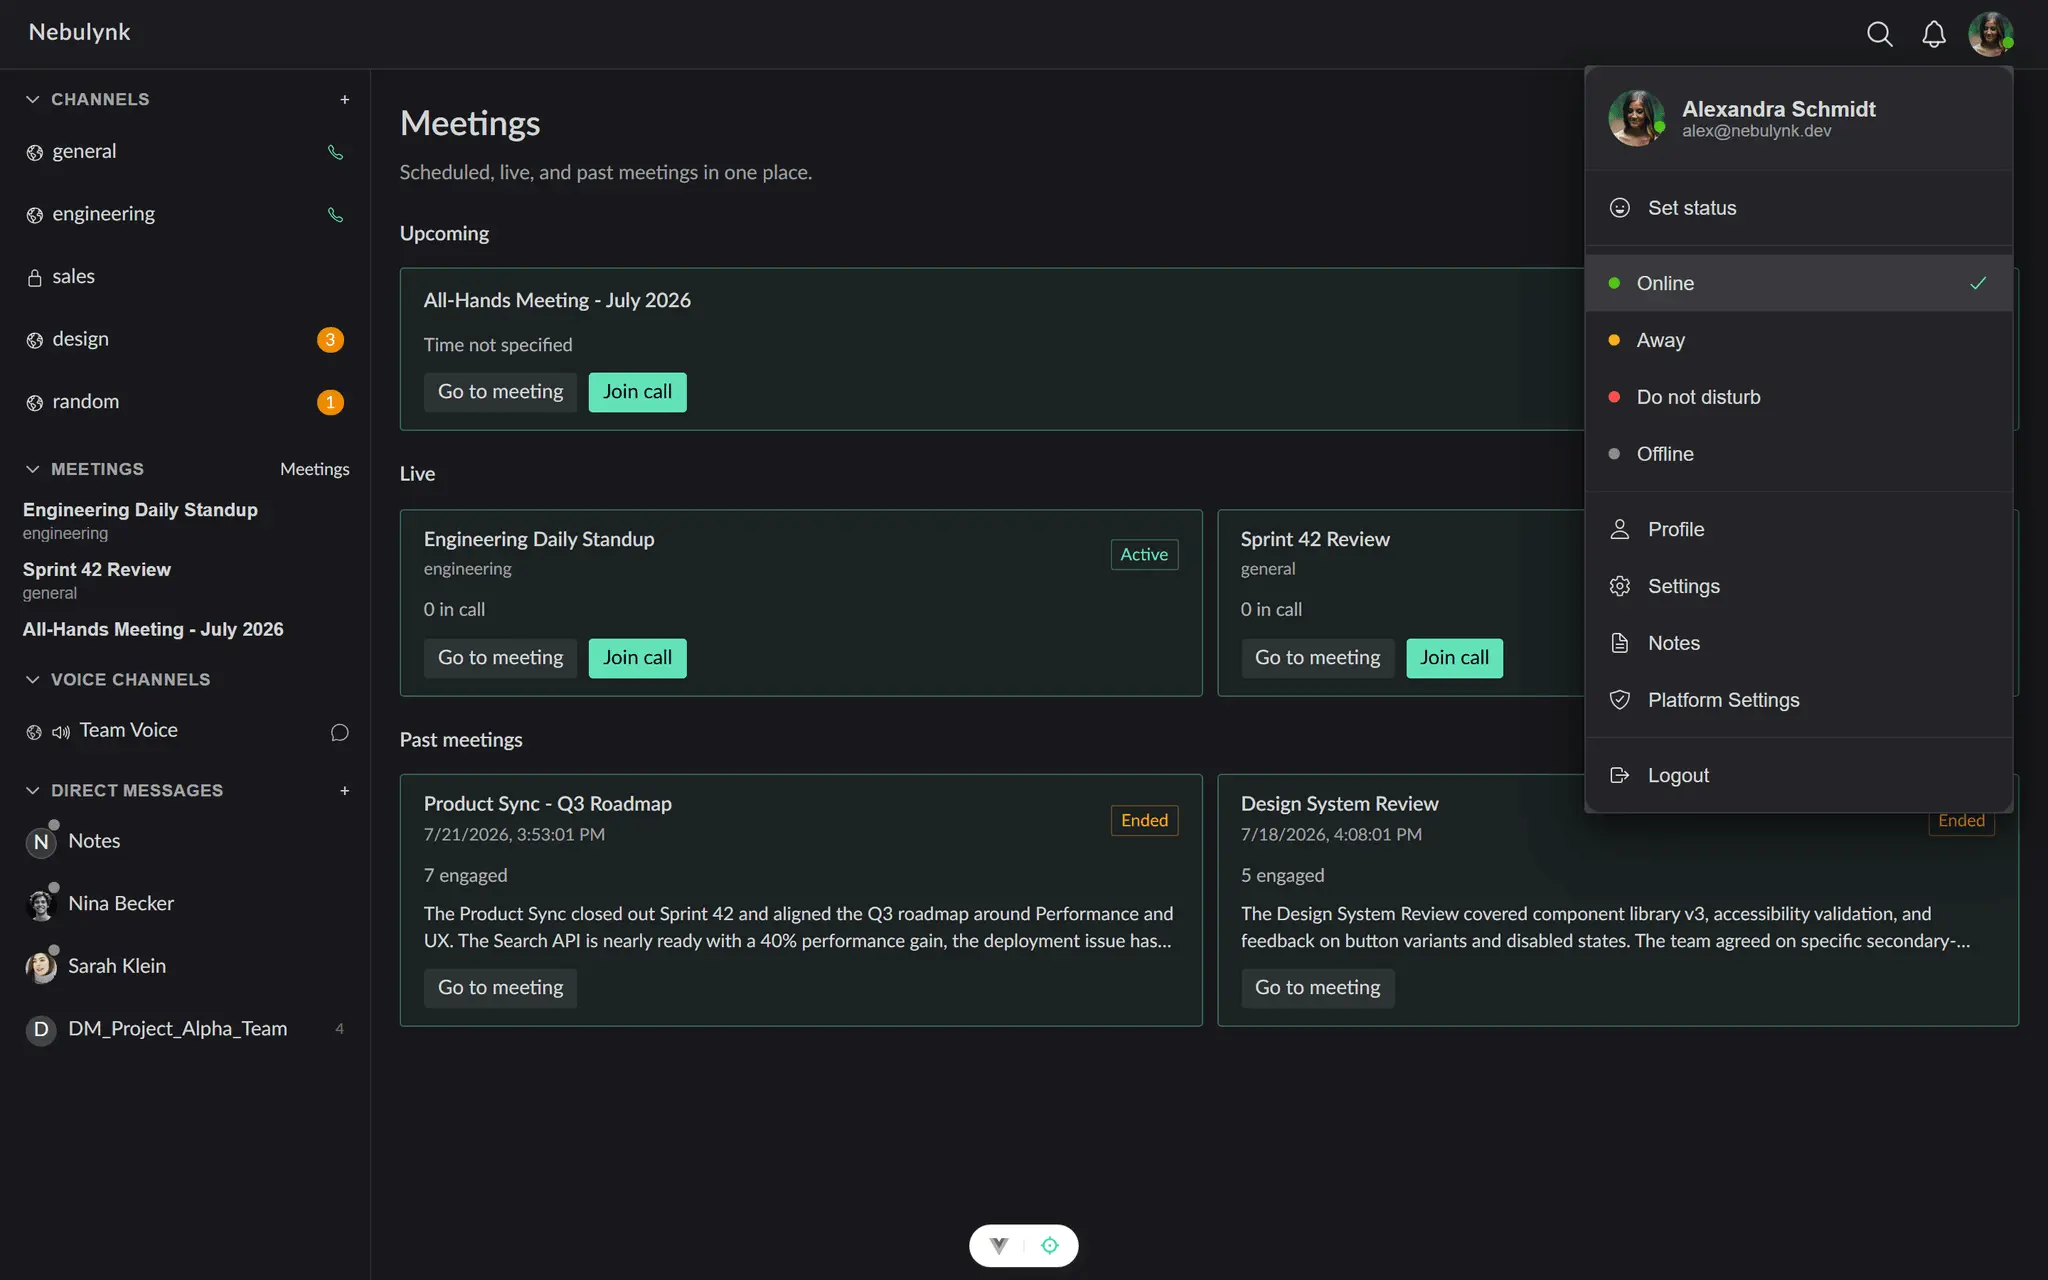Click phone icon next to general channel
This screenshot has width=2048, height=1280.
(x=335, y=152)
